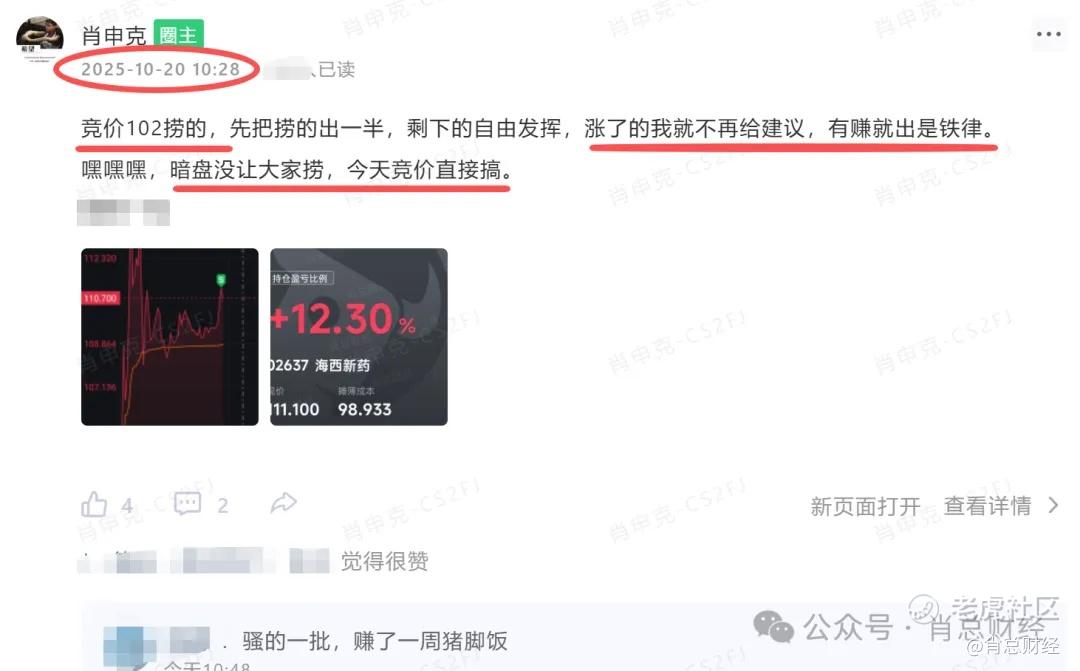Like the post with thumbs-up icon
Viewport: 1080px width, 671px height.
(94, 504)
